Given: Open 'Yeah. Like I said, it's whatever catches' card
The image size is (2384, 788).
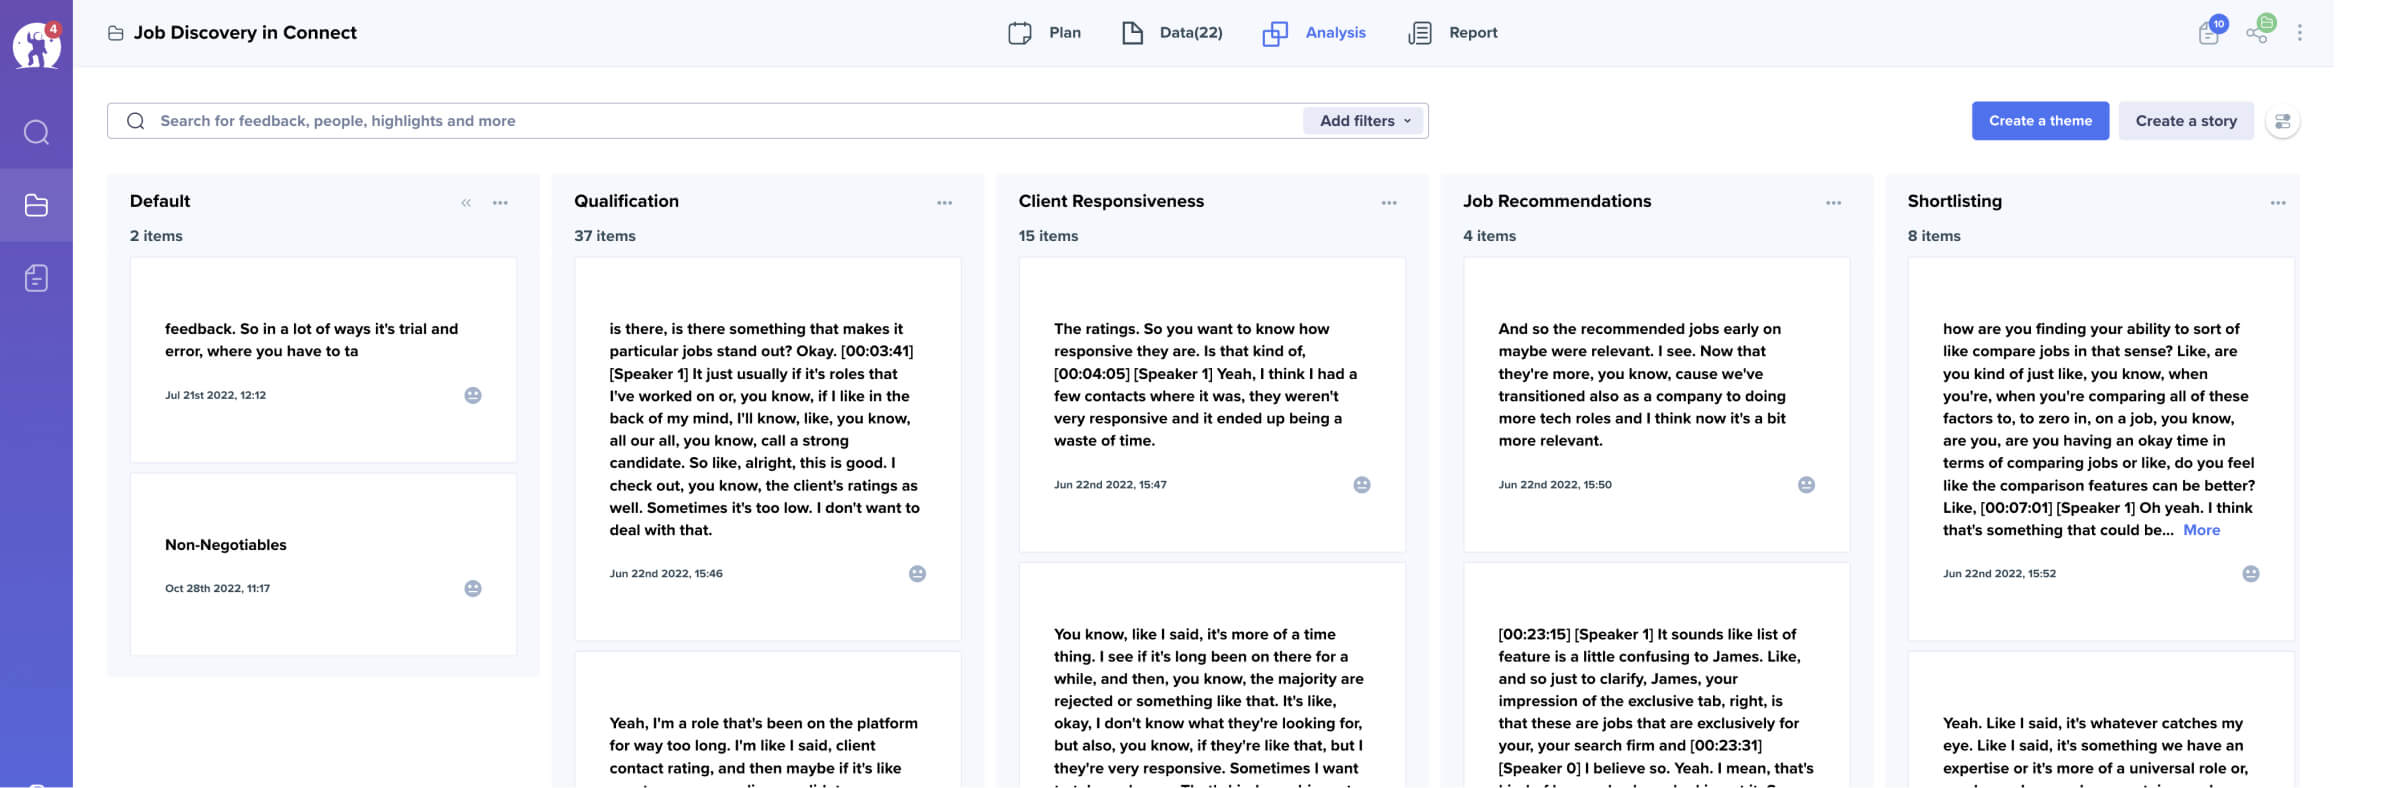Looking at the screenshot, I should (2101, 722).
